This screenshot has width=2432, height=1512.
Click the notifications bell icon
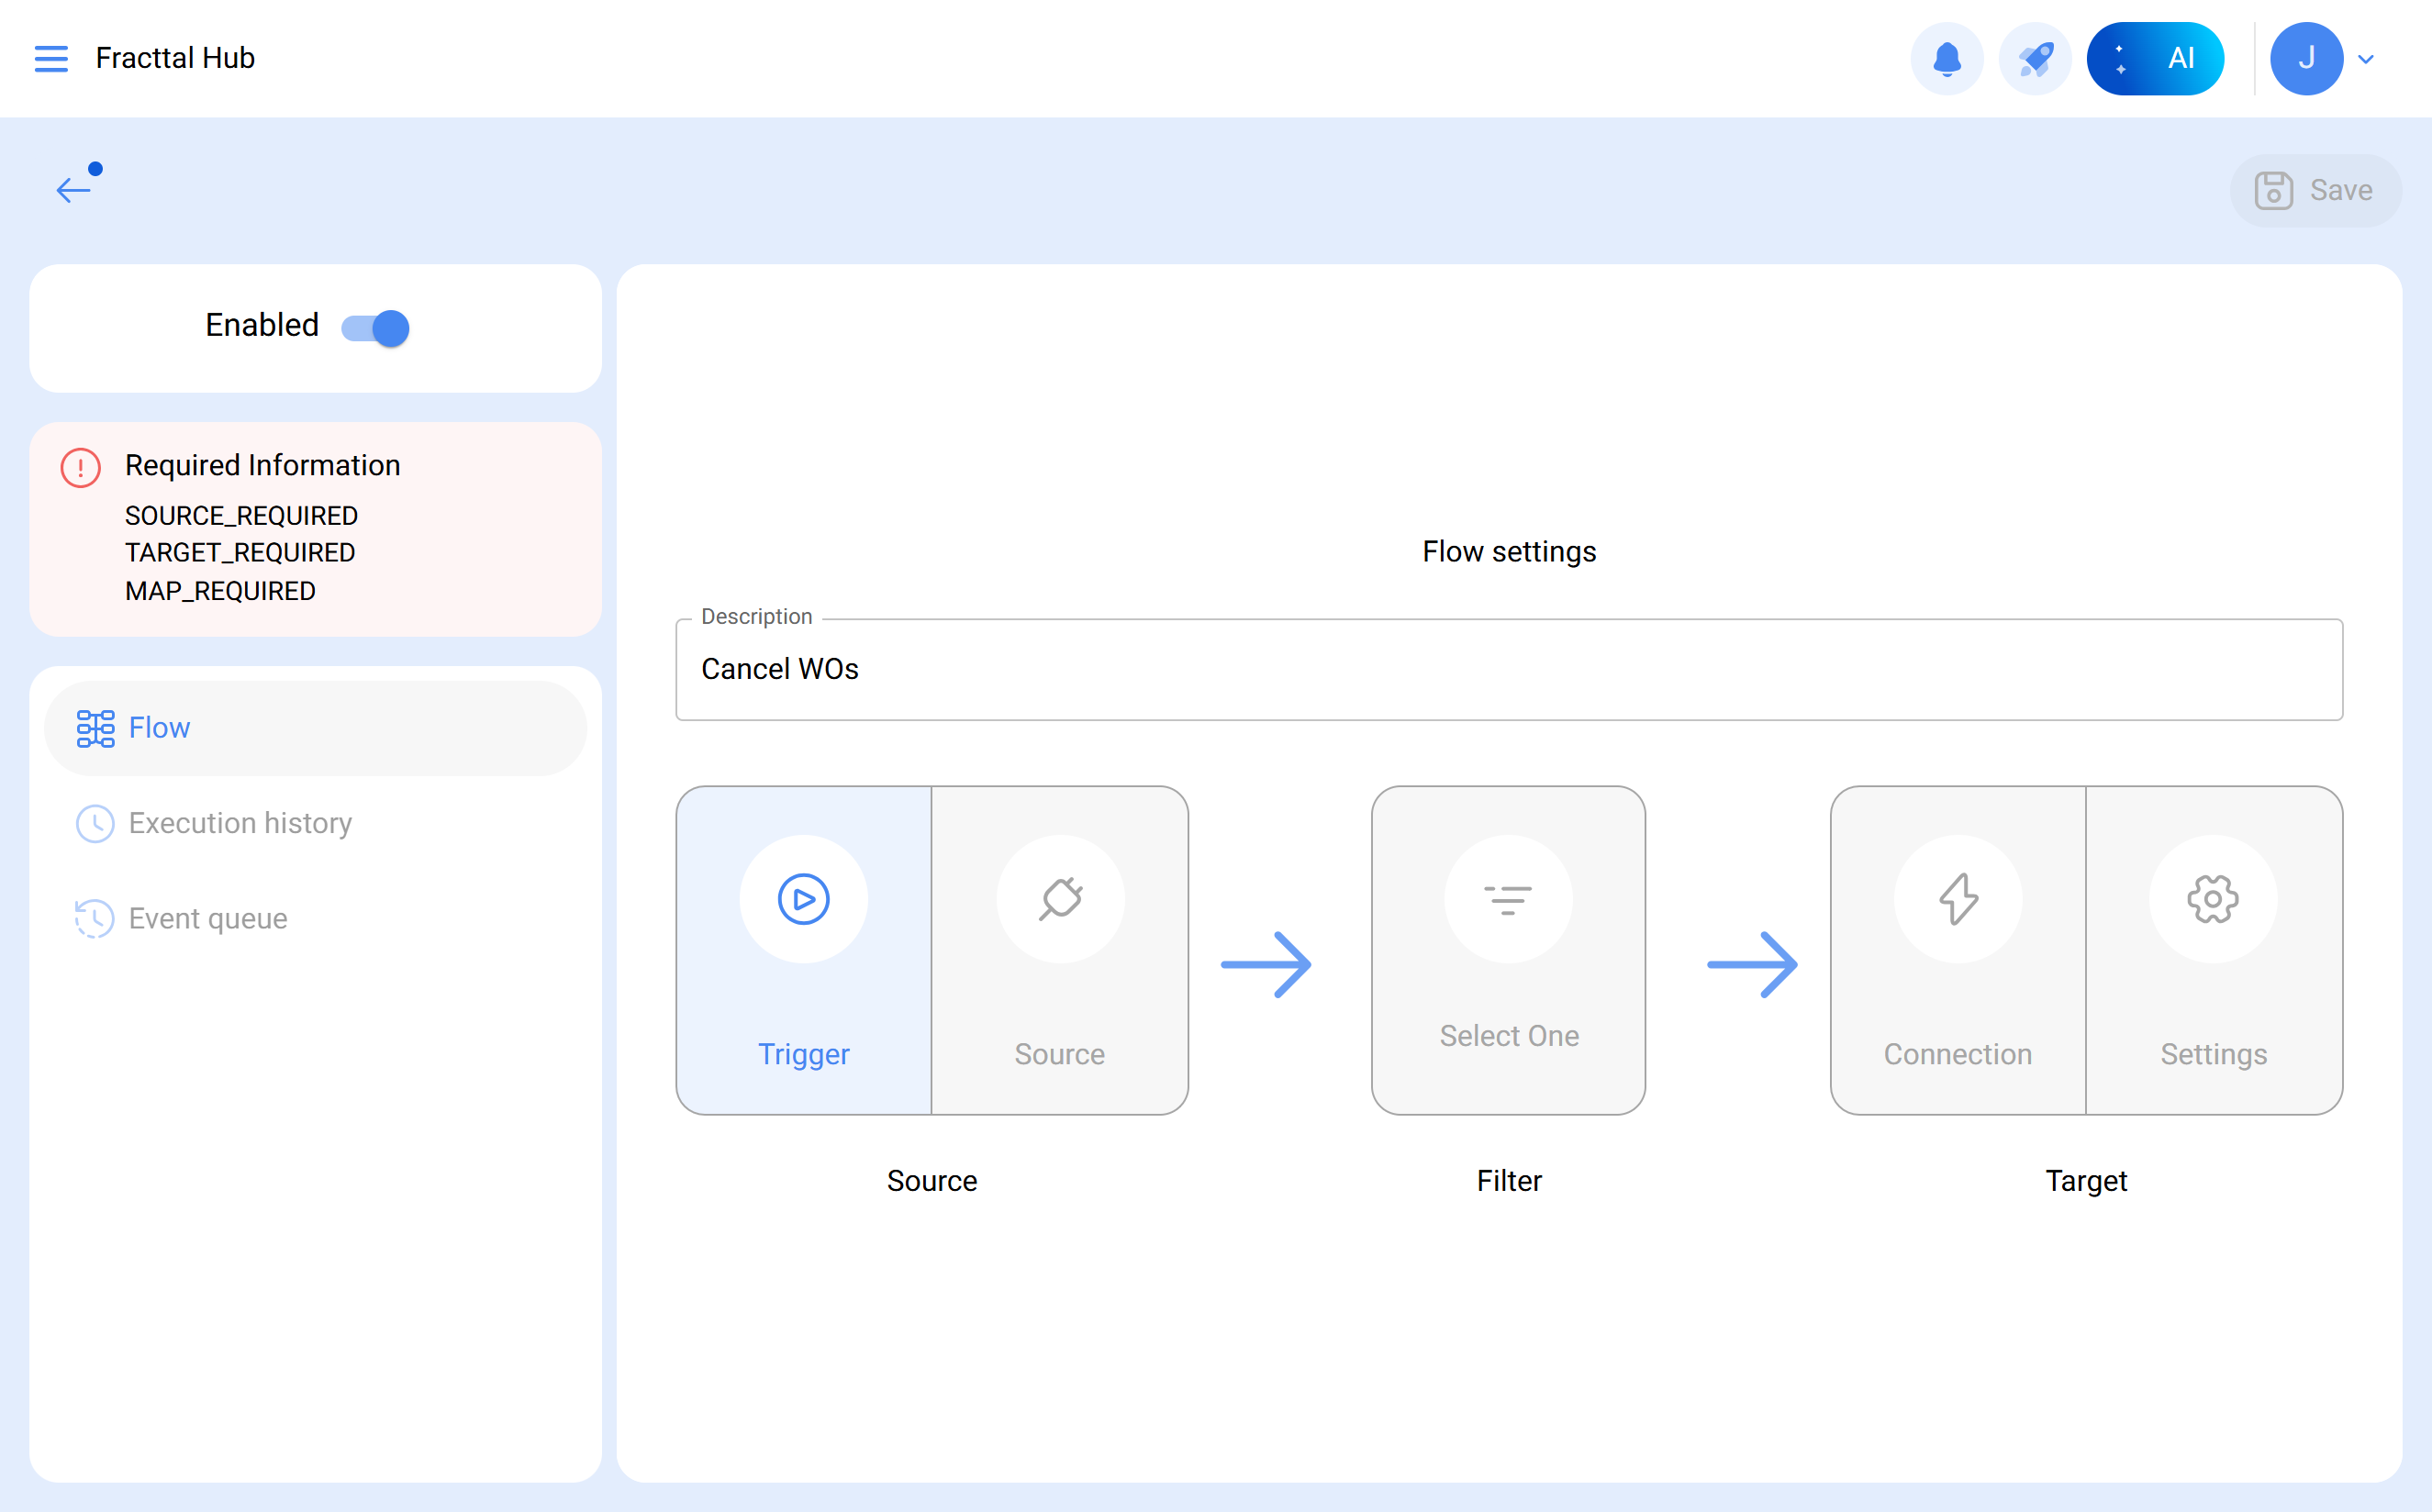(1946, 58)
